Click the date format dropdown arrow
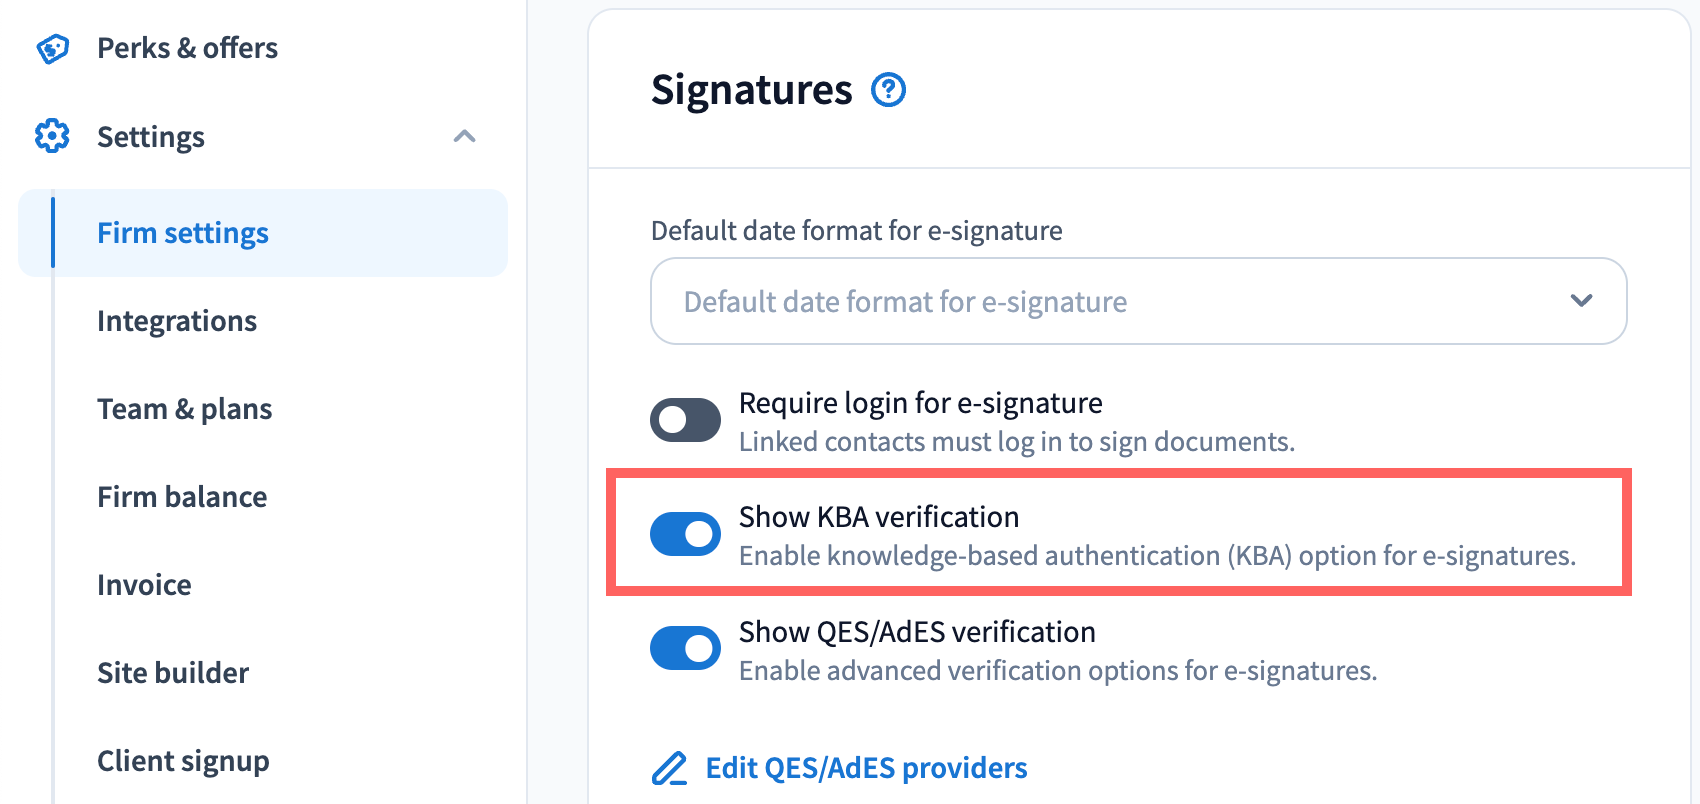Image resolution: width=1700 pixels, height=804 pixels. [x=1581, y=301]
